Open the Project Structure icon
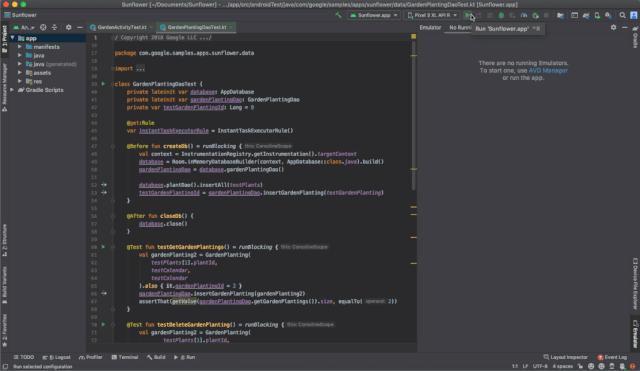Screen dimensions: 640x371 tap(560, 15)
